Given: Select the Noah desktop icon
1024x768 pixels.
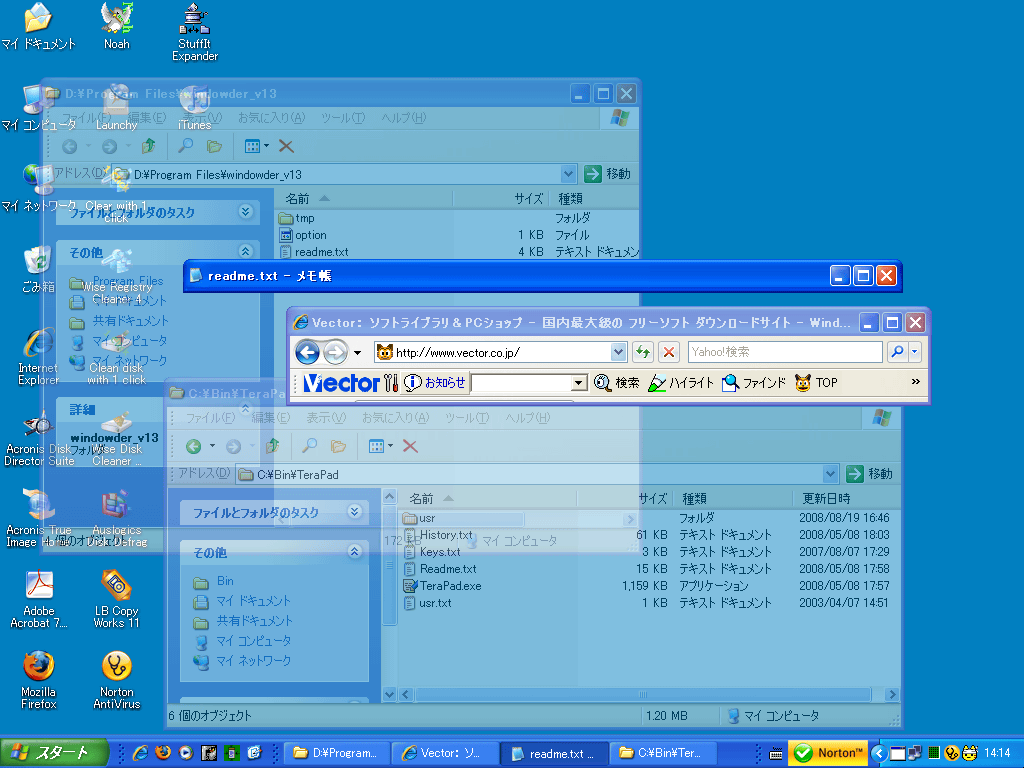Looking at the screenshot, I should (117, 26).
